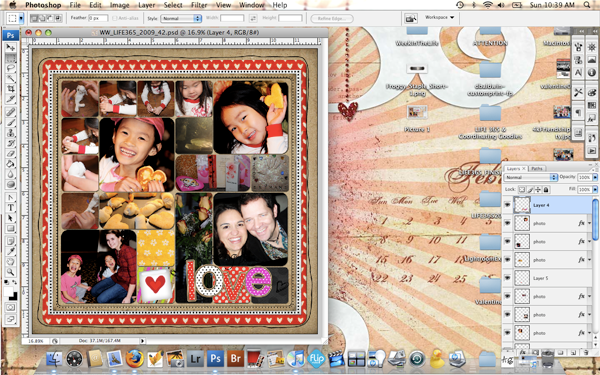
Task: Select the Paint Bucket tool
Action: 10,163
